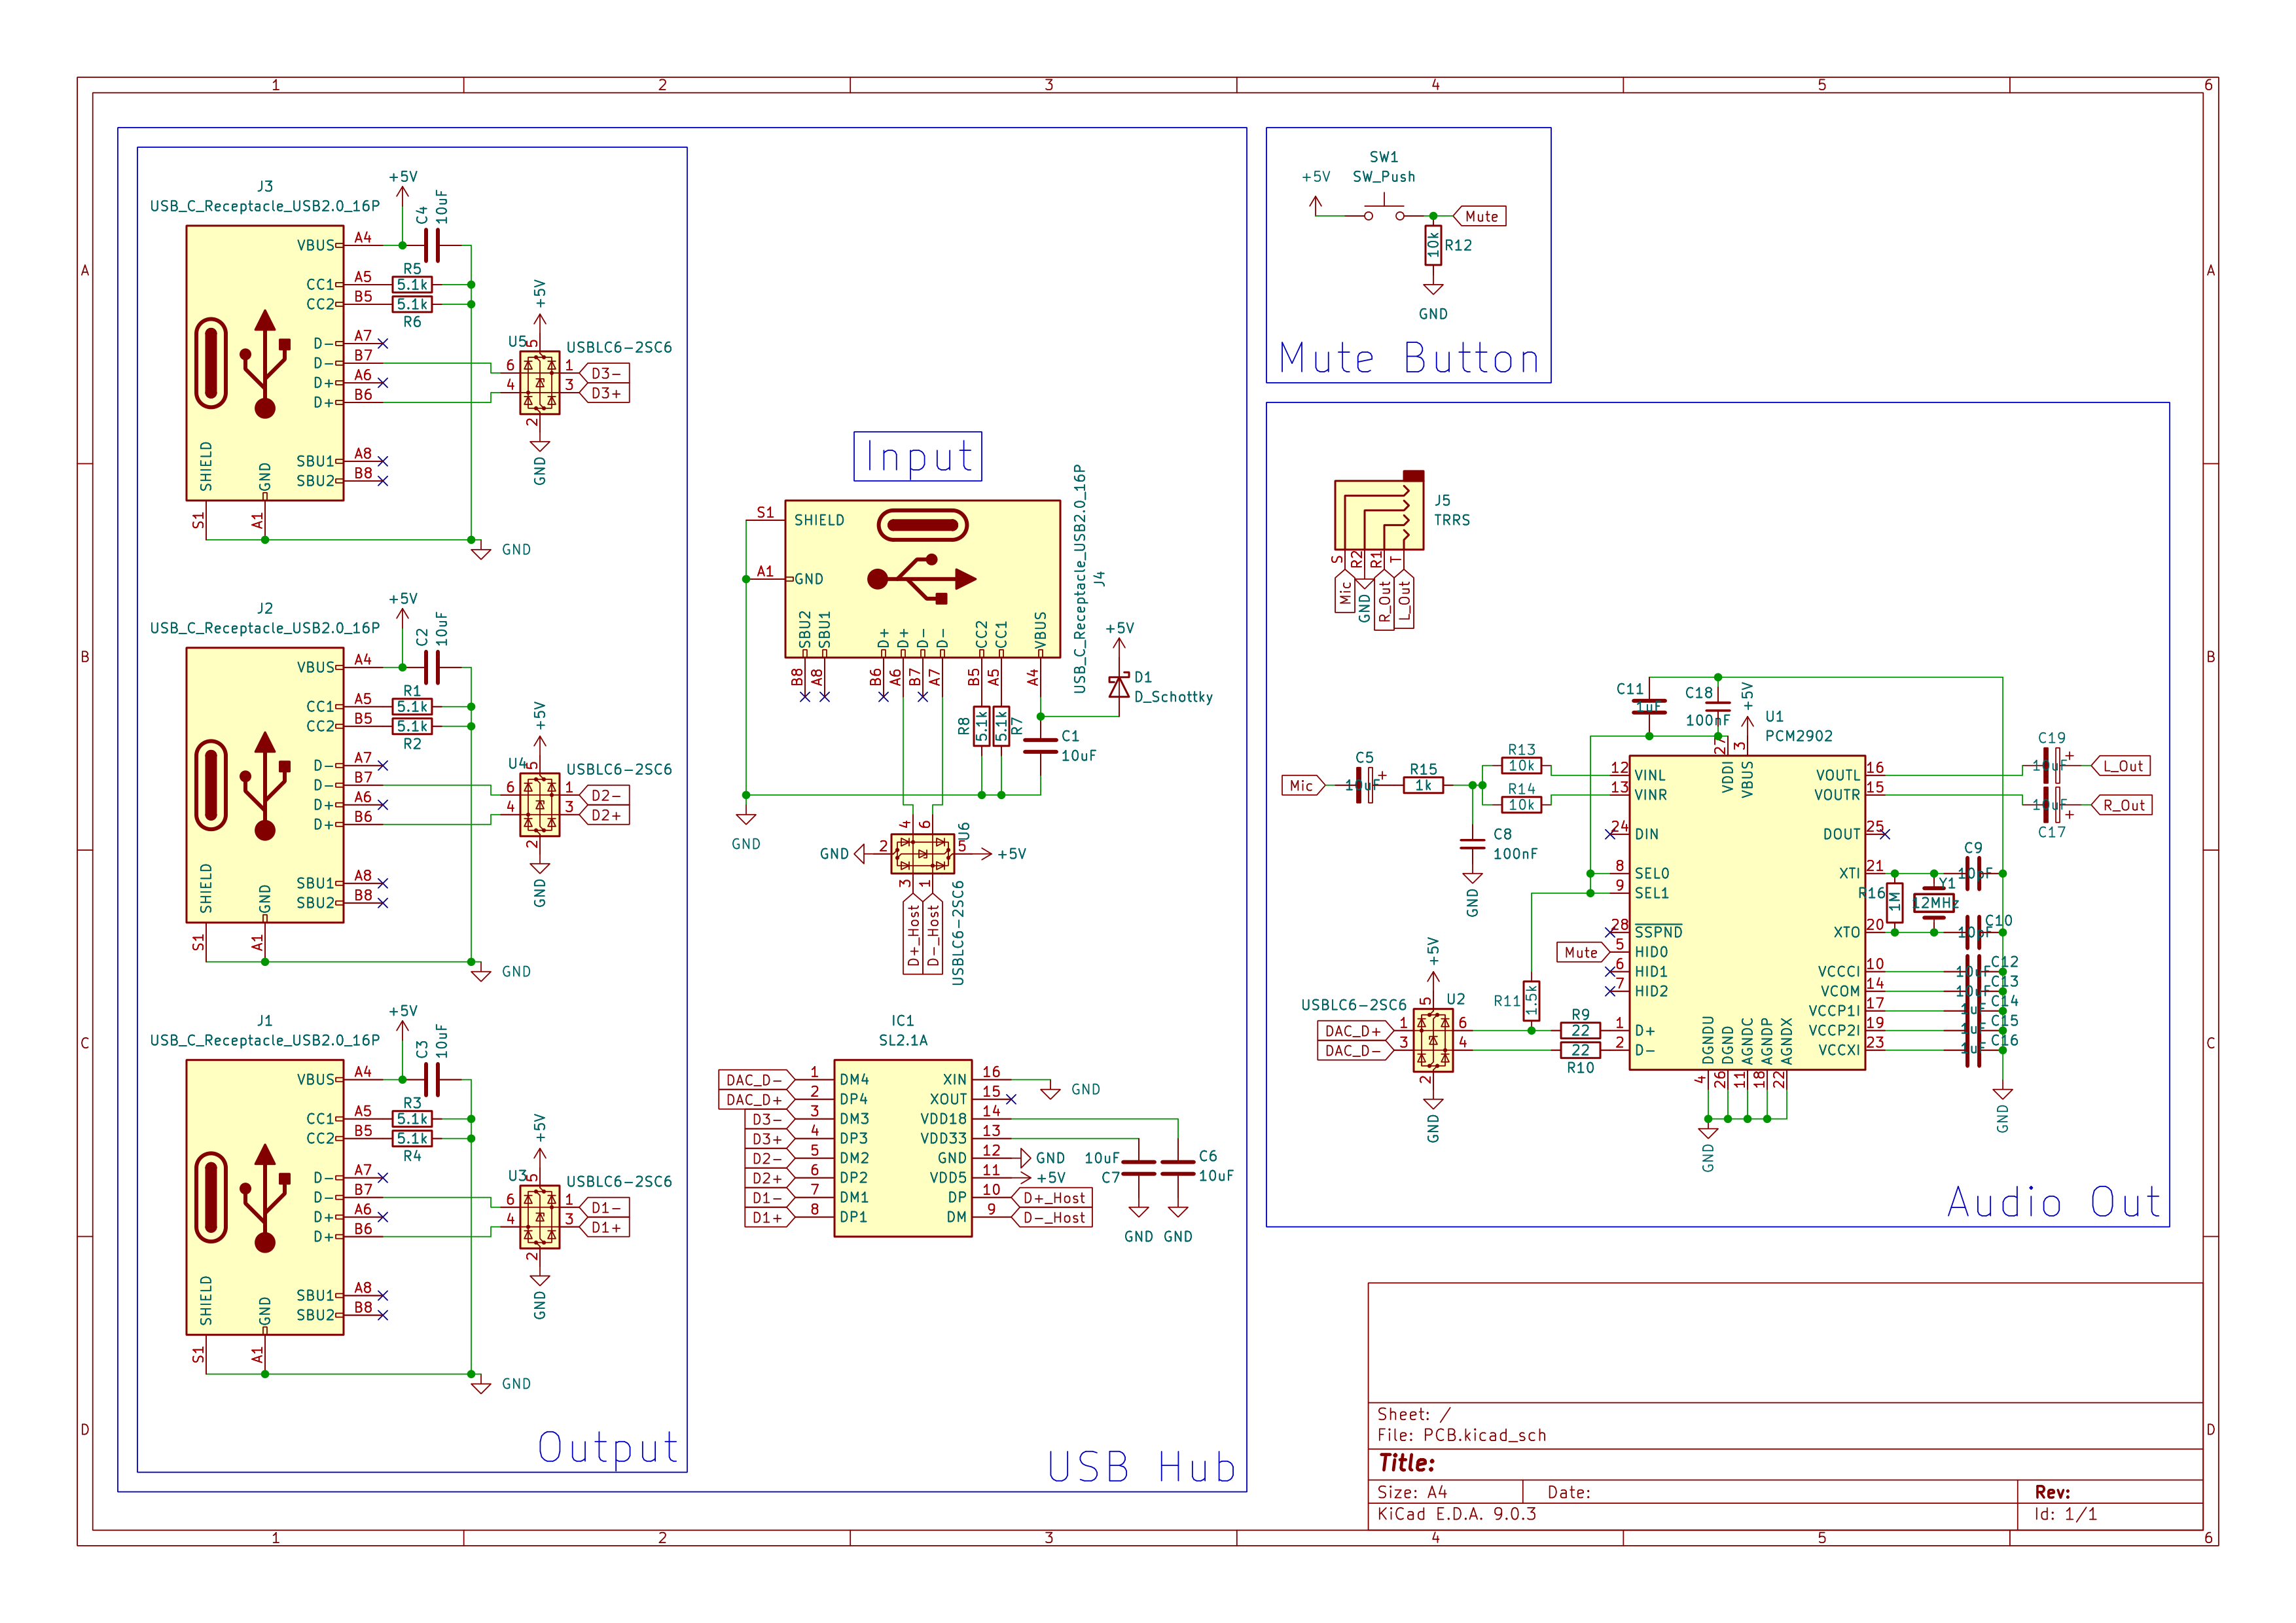Click the D2+ label beside U4
This screenshot has height=1623, width=2296.
click(x=605, y=815)
